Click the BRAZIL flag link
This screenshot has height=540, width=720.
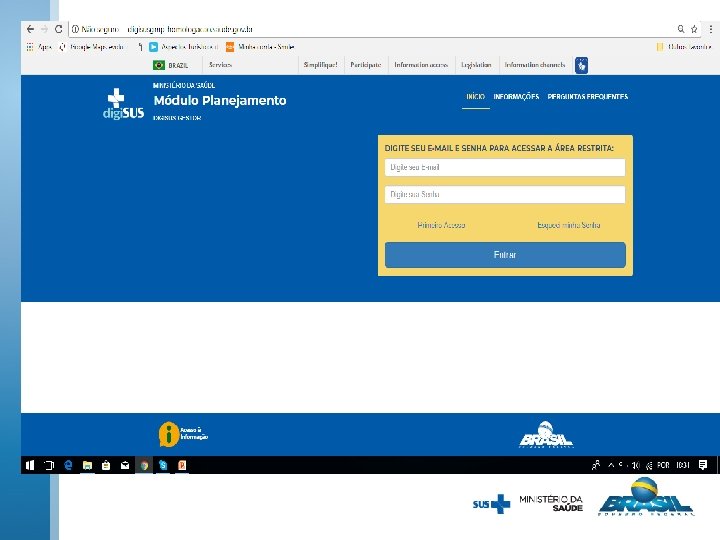tap(170, 65)
